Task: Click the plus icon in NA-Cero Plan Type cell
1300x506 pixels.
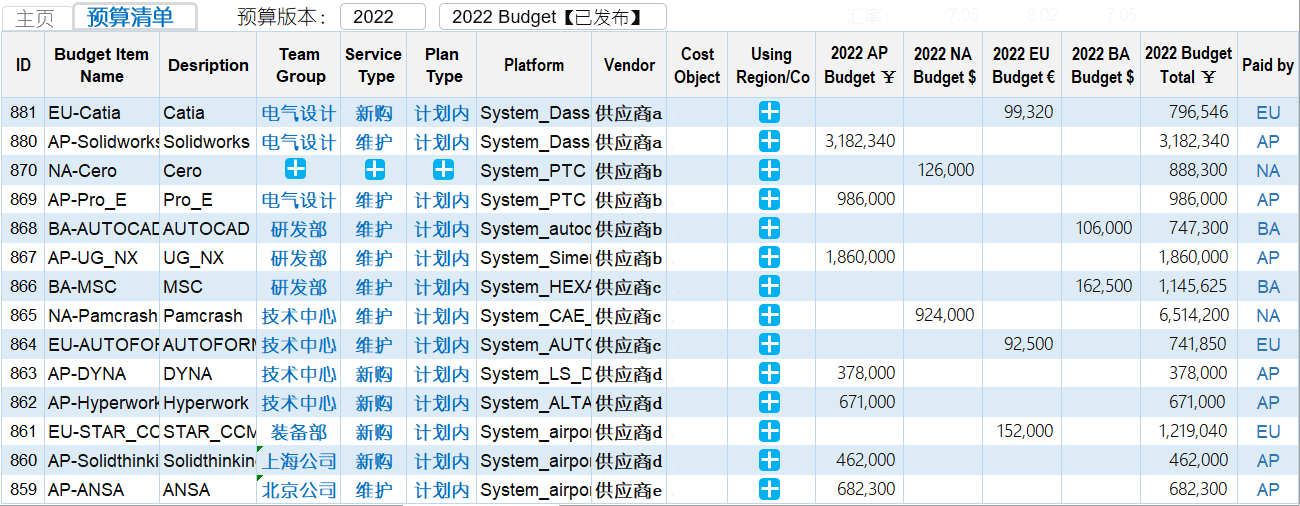Action: pyautogui.click(x=443, y=171)
